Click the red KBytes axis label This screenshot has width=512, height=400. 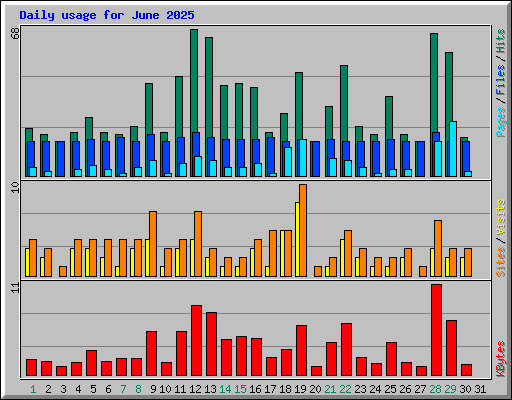[x=500, y=359]
